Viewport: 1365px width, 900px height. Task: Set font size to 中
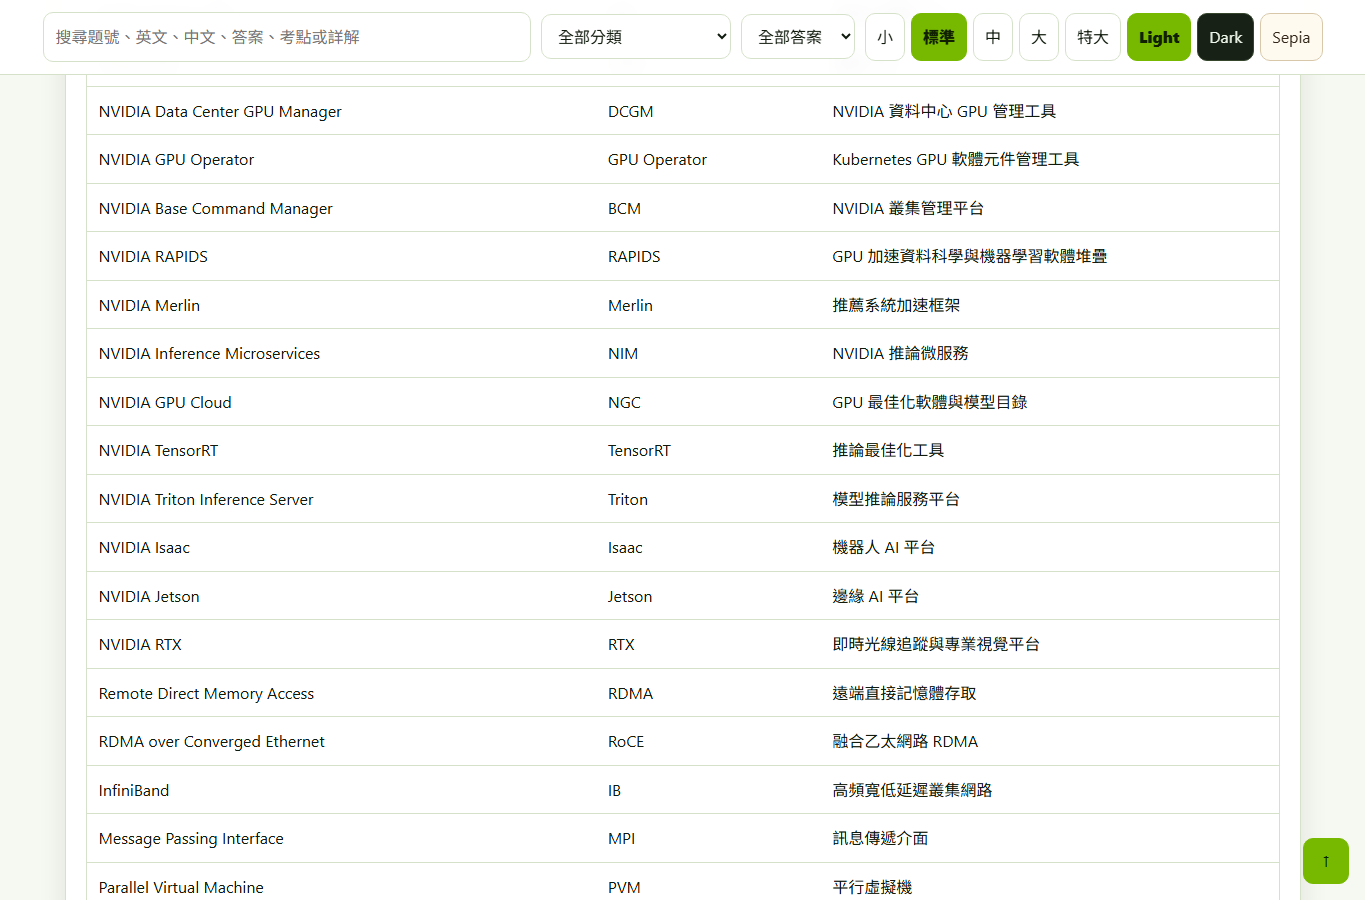tap(993, 37)
